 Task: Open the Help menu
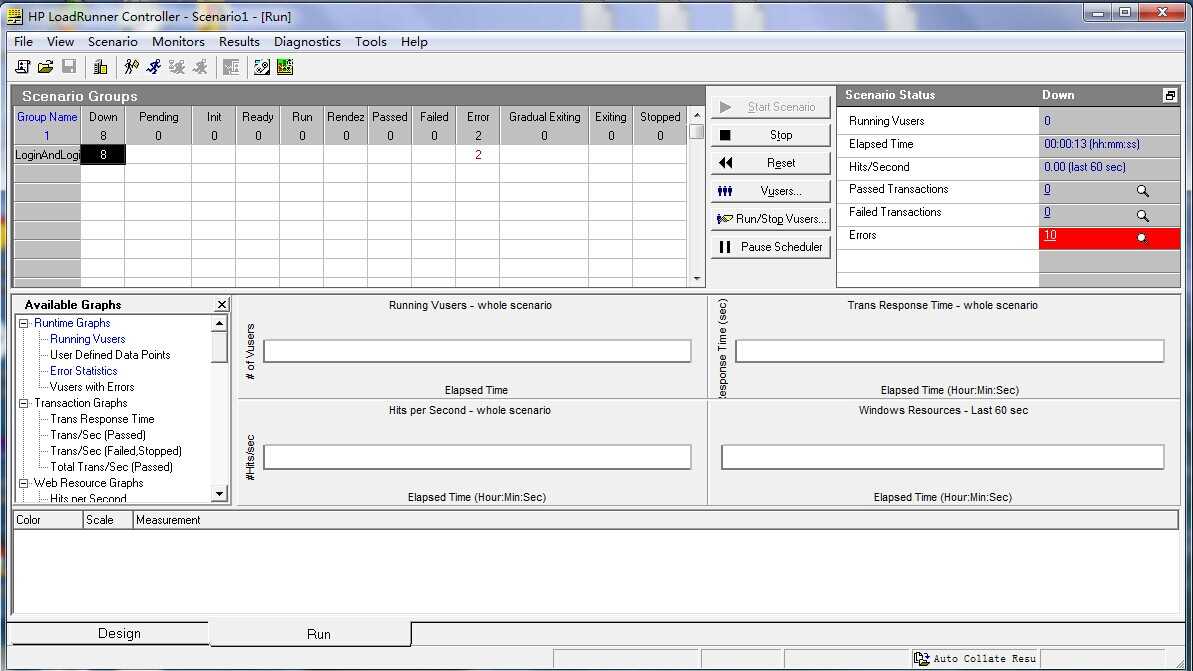tap(414, 42)
